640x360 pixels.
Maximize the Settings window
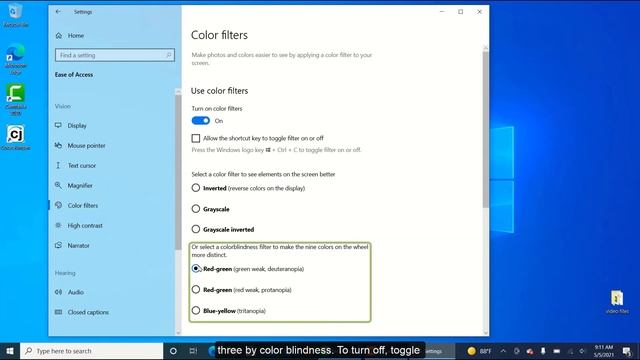[460, 12]
